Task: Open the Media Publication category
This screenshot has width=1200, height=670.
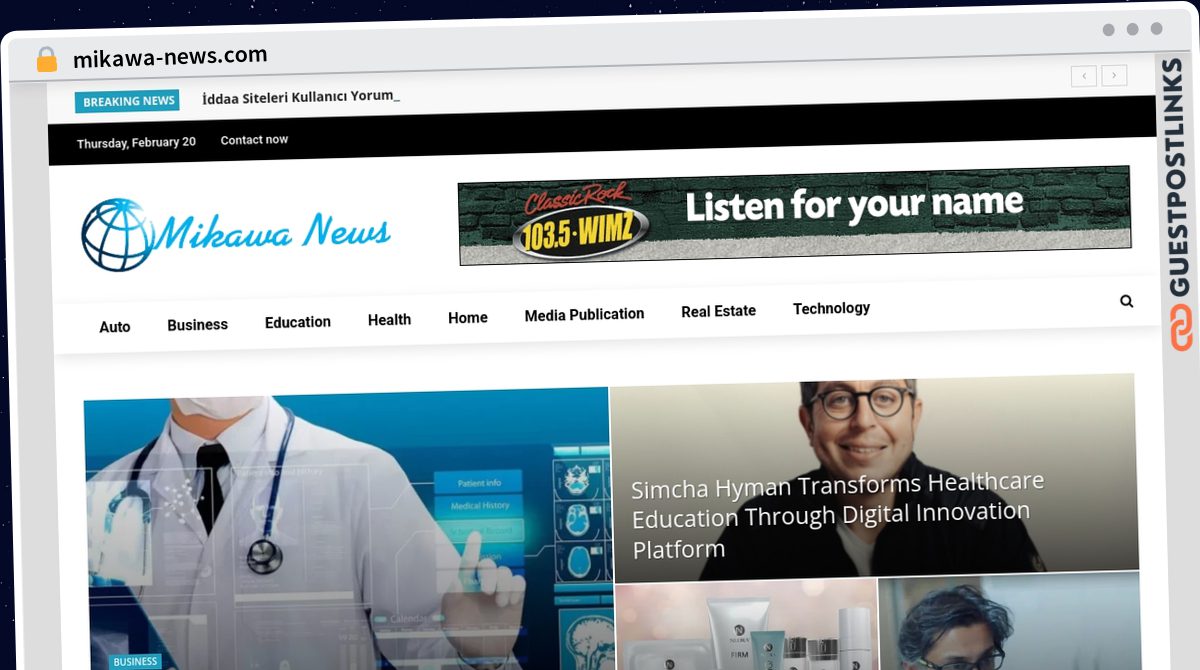Action: pos(584,314)
